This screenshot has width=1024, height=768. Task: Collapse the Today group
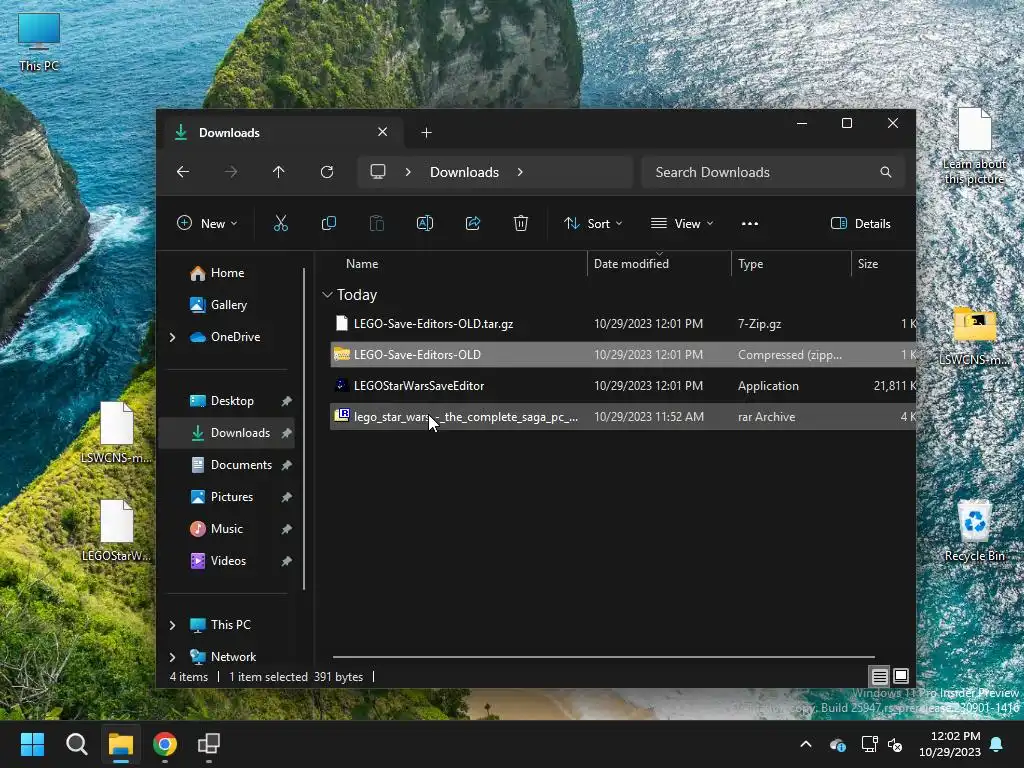pyautogui.click(x=327, y=295)
